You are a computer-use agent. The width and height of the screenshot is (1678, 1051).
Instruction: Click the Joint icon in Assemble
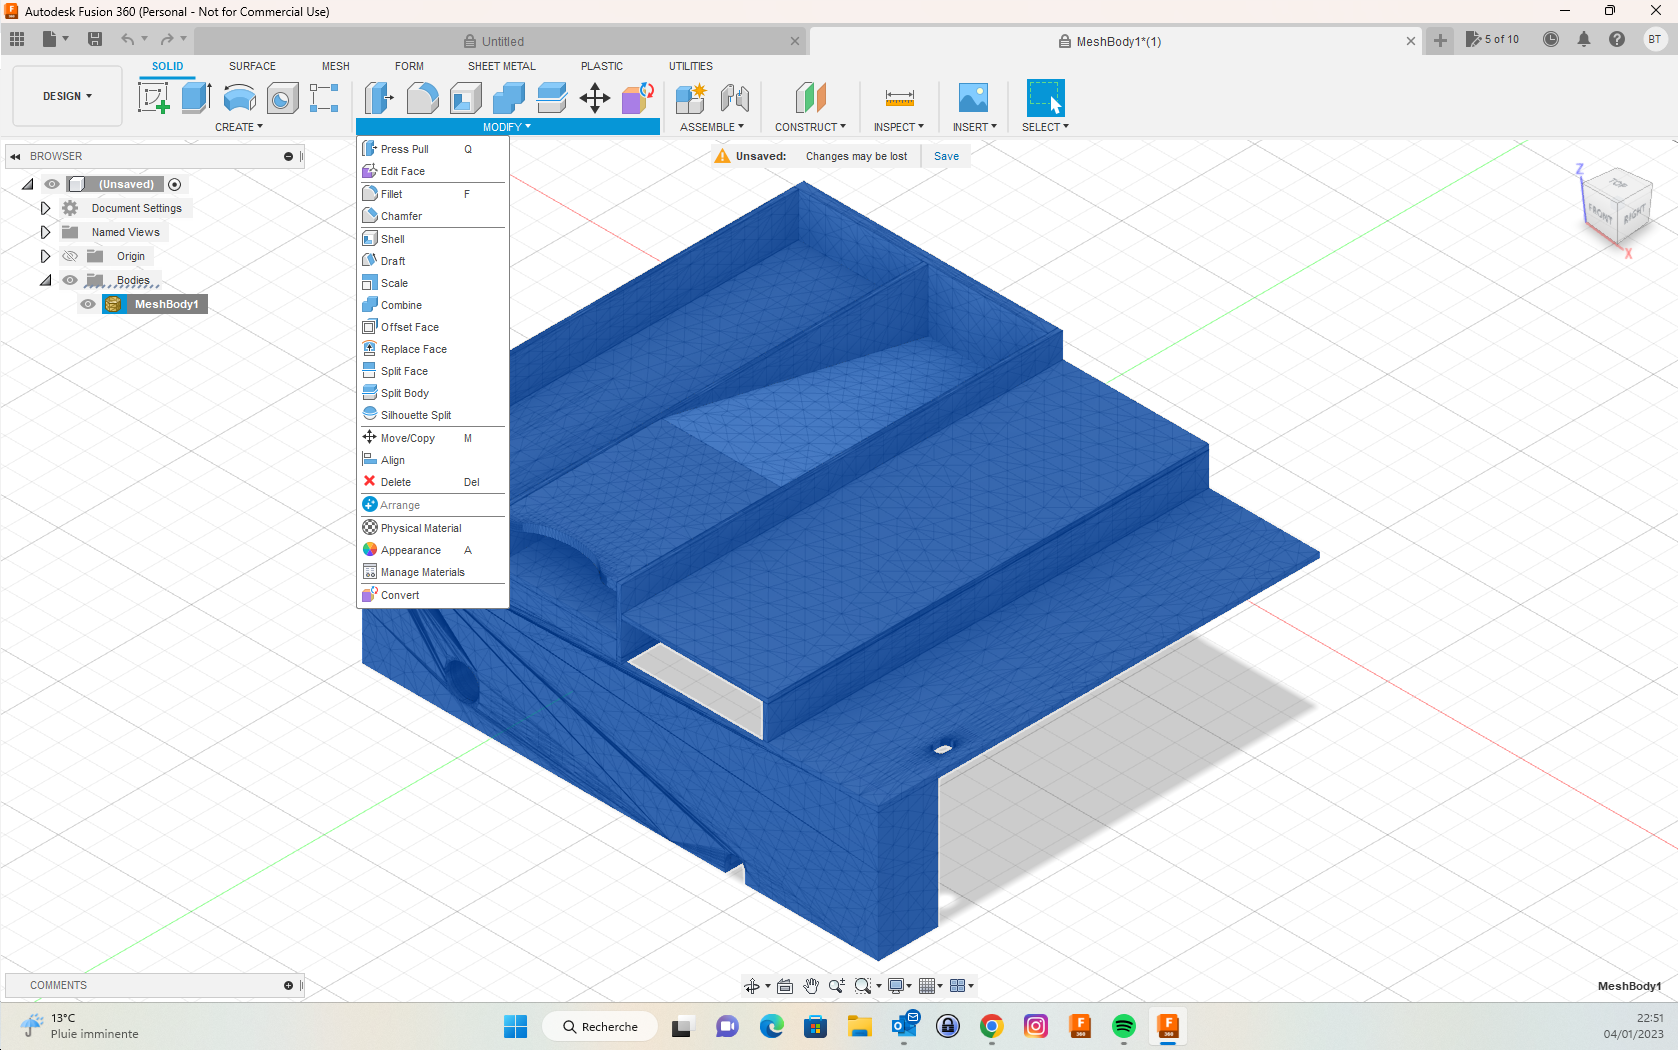point(735,98)
